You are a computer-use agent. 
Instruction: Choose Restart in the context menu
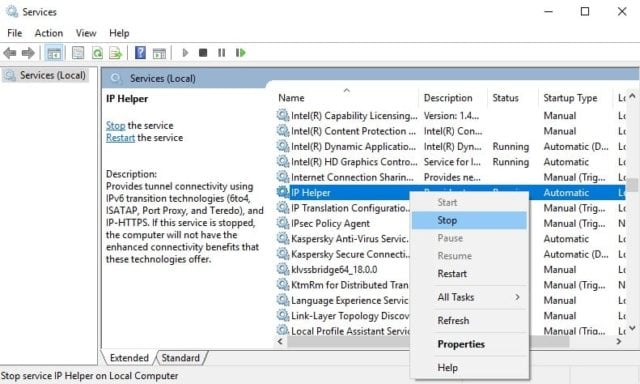(x=469, y=274)
